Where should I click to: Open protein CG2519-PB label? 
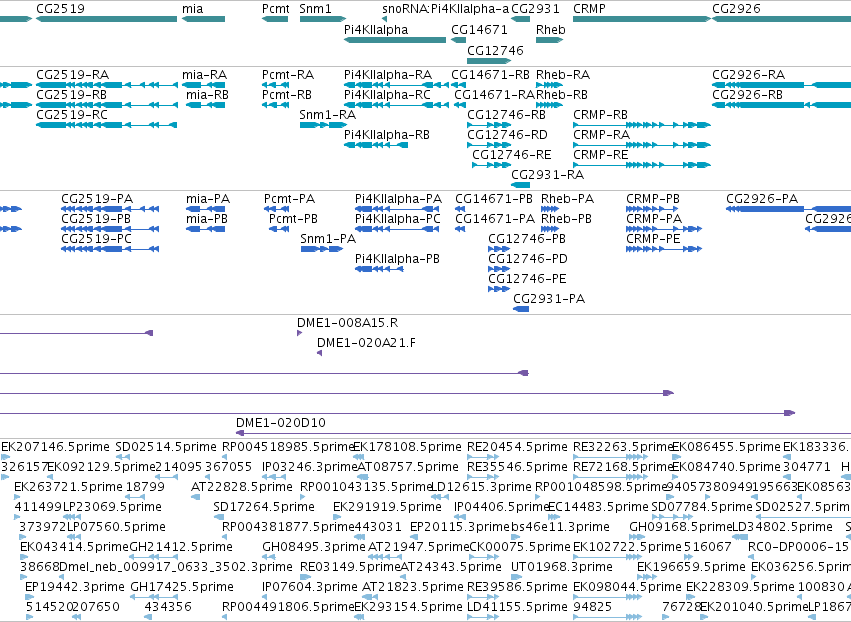96,219
